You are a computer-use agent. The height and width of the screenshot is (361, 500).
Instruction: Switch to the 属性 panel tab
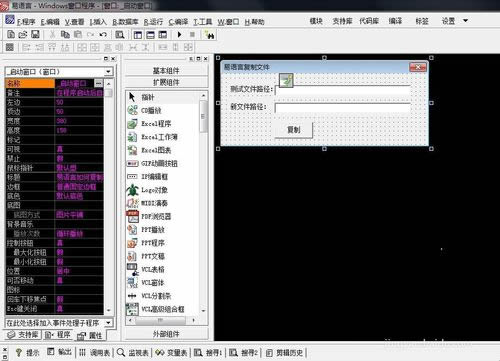[x=90, y=335]
